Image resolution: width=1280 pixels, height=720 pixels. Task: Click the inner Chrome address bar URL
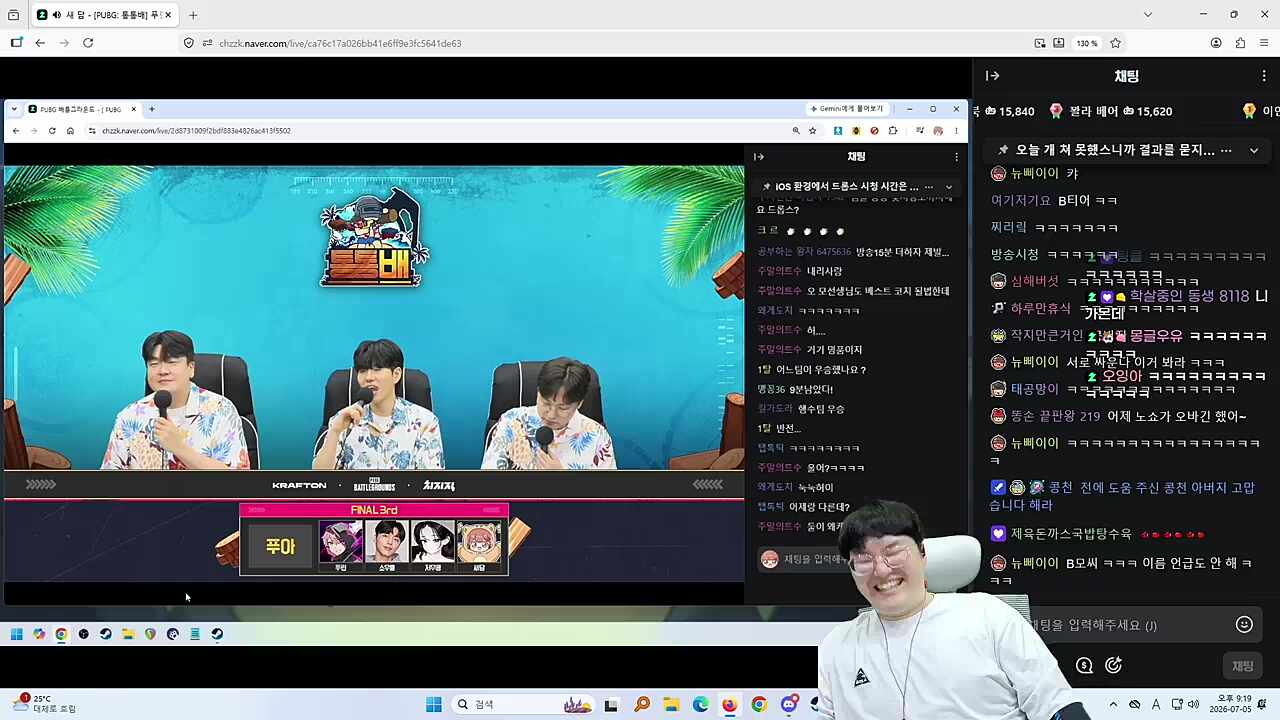pos(196,131)
